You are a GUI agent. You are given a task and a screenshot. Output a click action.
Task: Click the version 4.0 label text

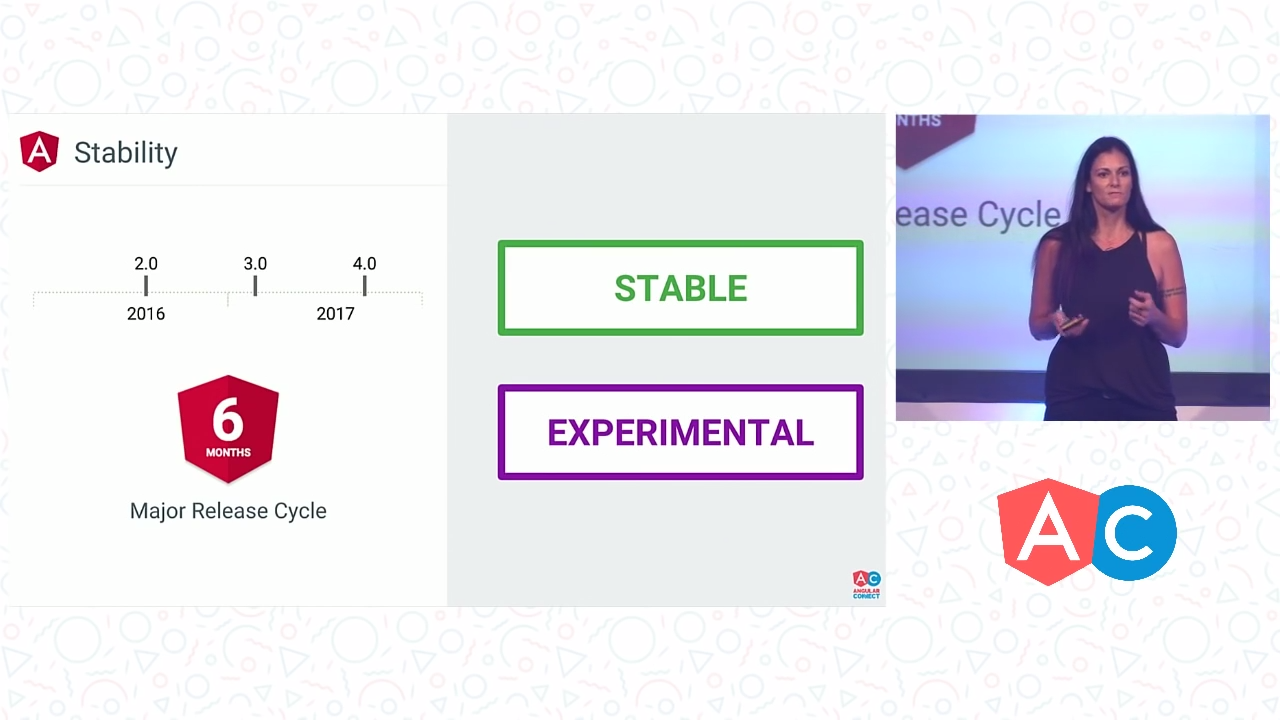click(x=364, y=263)
